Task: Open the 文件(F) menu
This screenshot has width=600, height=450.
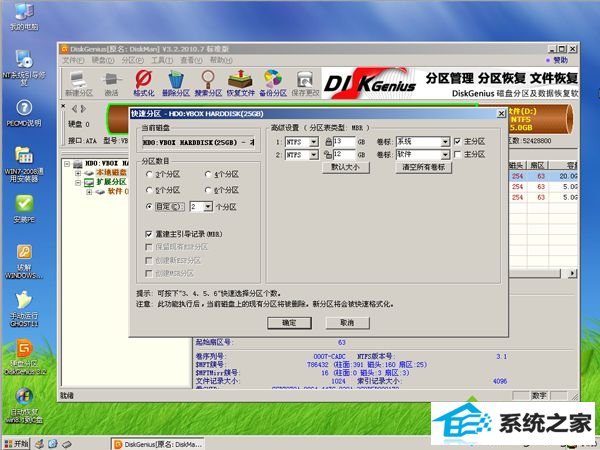Action: (73, 60)
